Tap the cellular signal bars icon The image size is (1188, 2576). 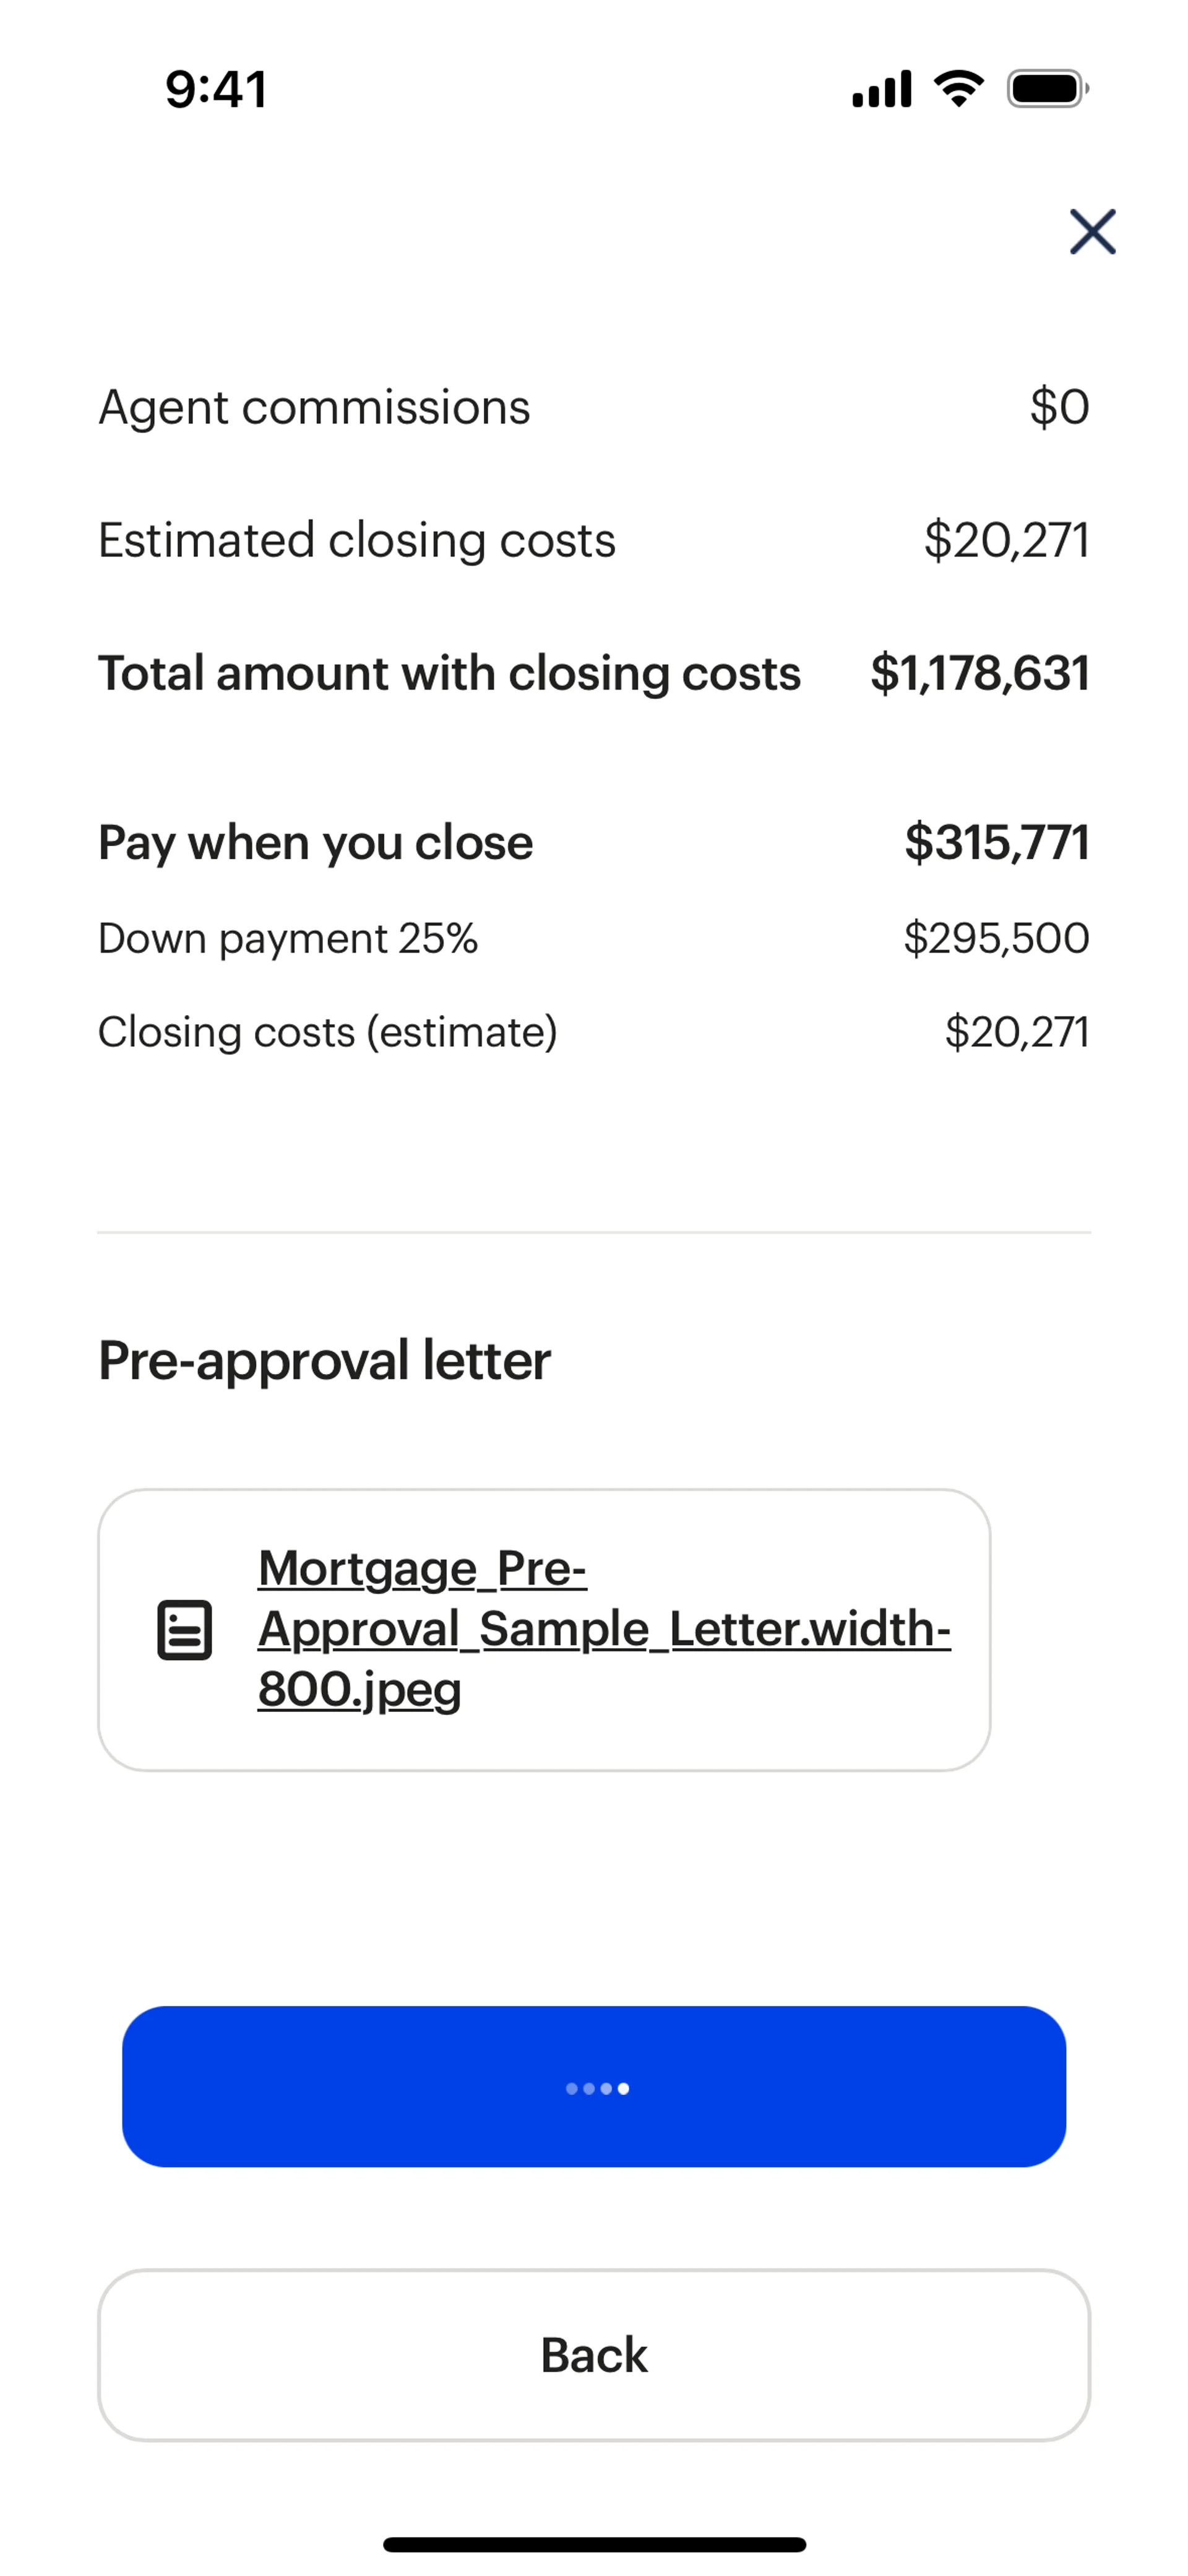pos(881,89)
